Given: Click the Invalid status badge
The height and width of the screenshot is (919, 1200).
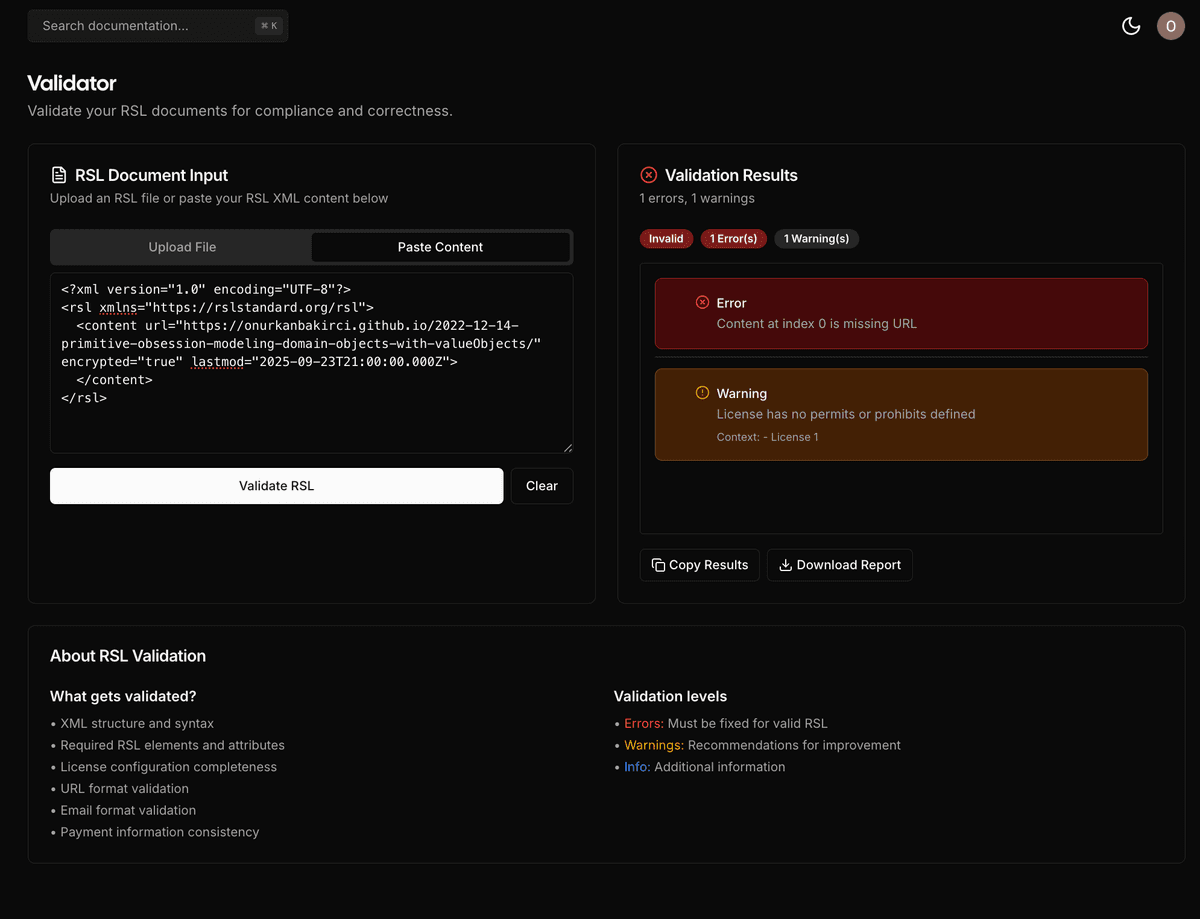Looking at the screenshot, I should coord(666,238).
